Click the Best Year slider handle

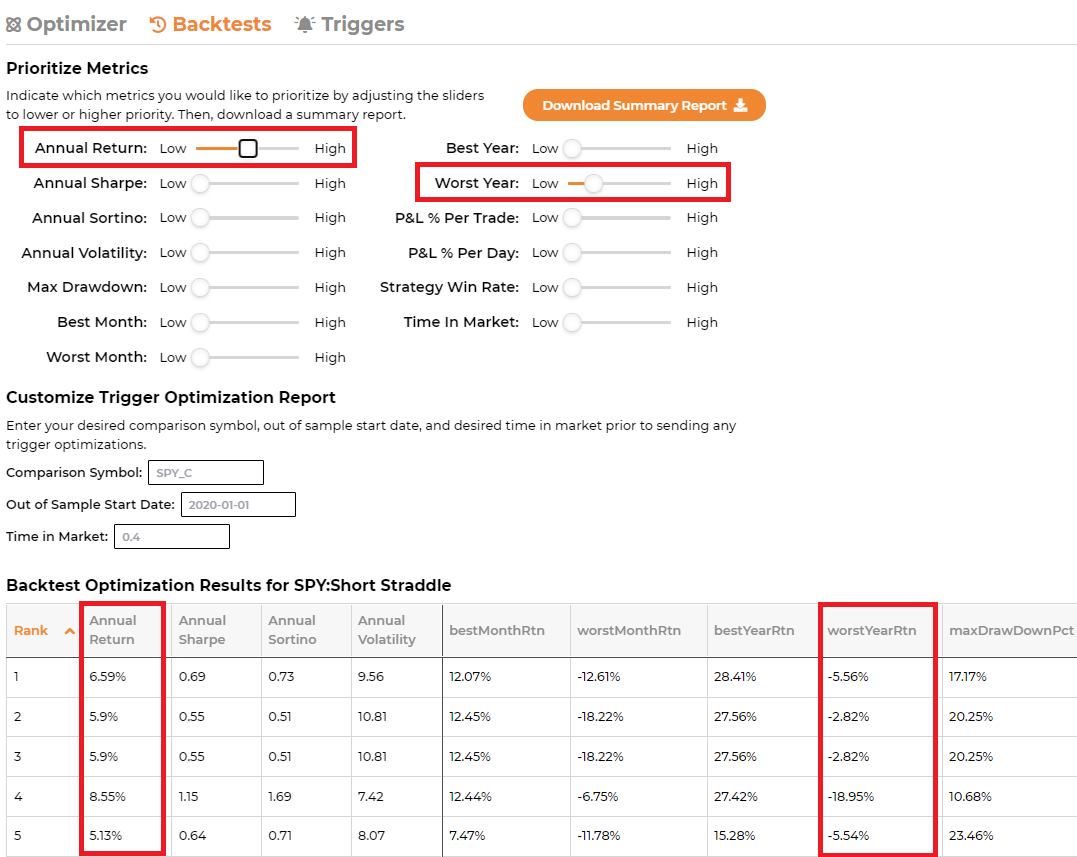572,148
